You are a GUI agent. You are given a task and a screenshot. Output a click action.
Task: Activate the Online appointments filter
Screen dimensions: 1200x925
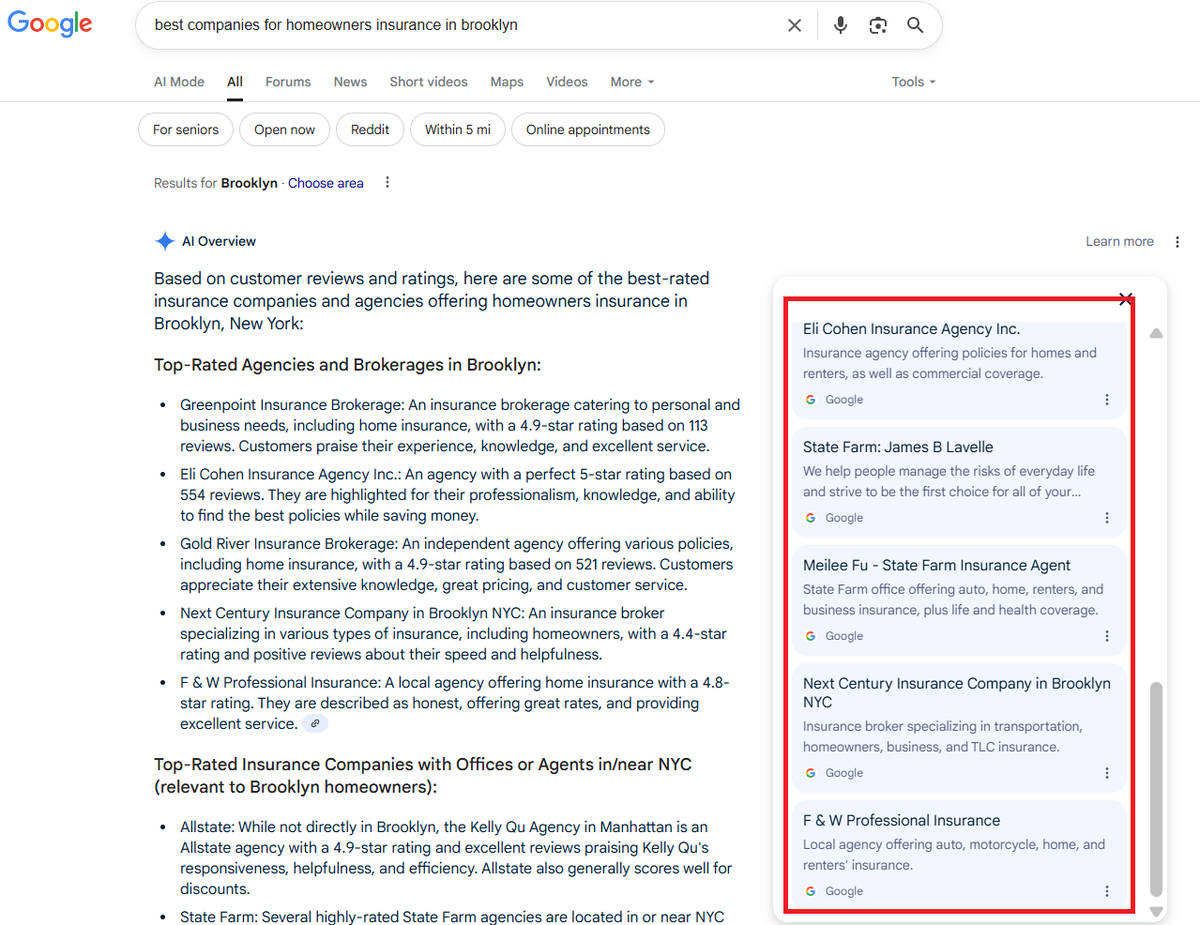588,129
